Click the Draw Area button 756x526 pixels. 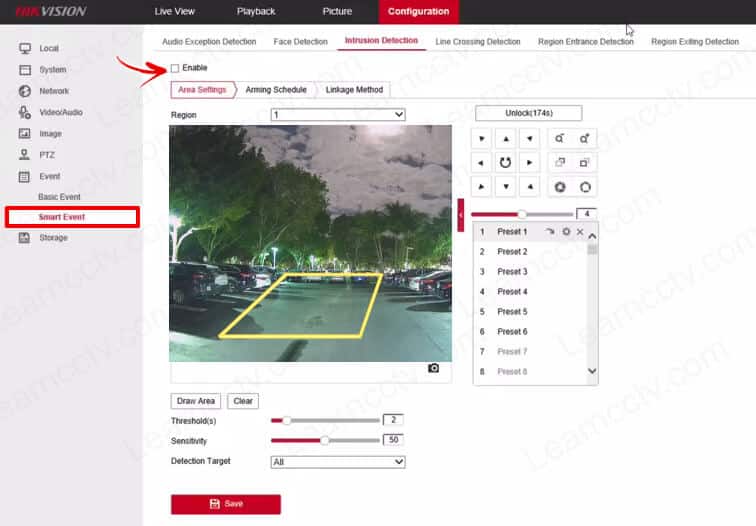click(x=196, y=401)
